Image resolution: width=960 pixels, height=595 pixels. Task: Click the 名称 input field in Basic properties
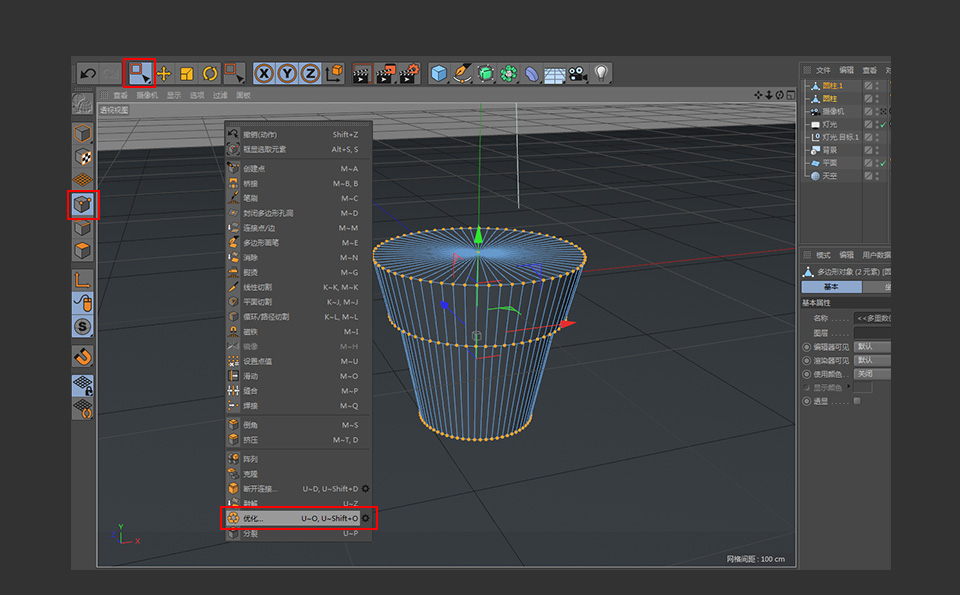coord(873,318)
